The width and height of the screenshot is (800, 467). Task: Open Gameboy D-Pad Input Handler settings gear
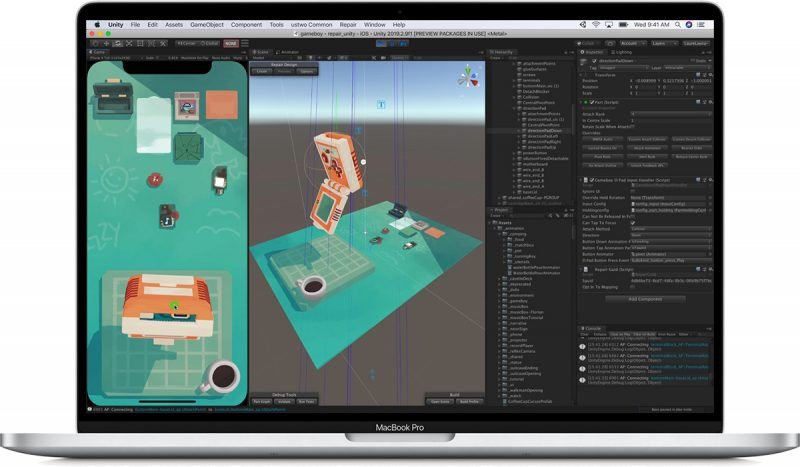coord(710,180)
